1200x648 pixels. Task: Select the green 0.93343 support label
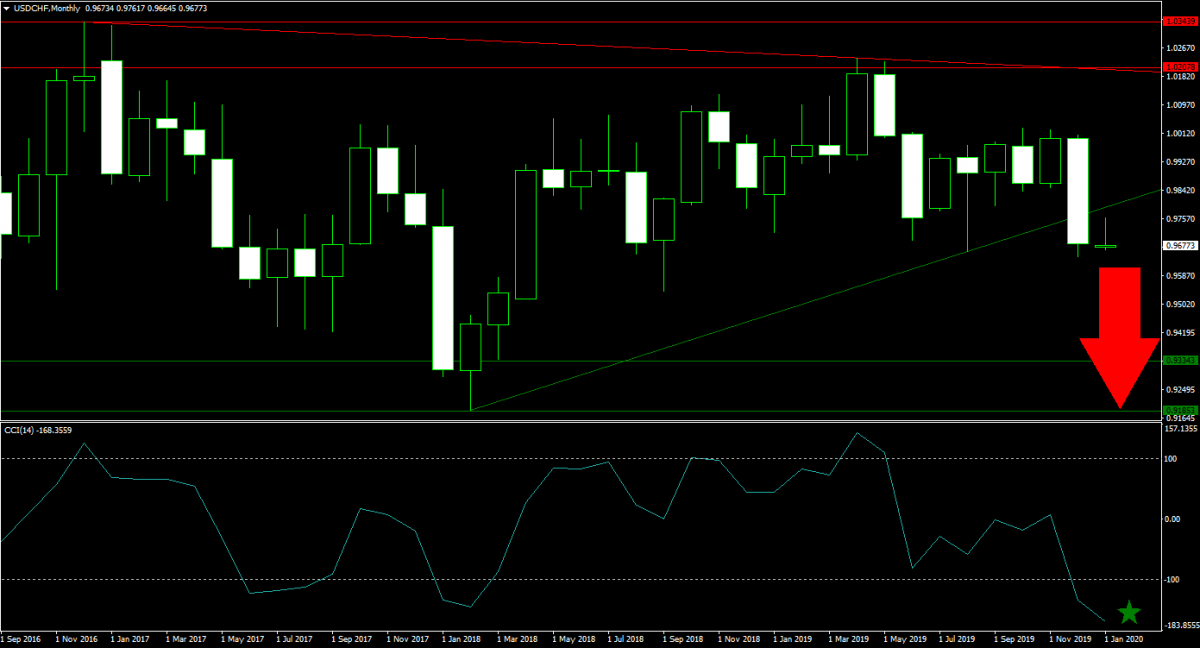coord(1180,360)
